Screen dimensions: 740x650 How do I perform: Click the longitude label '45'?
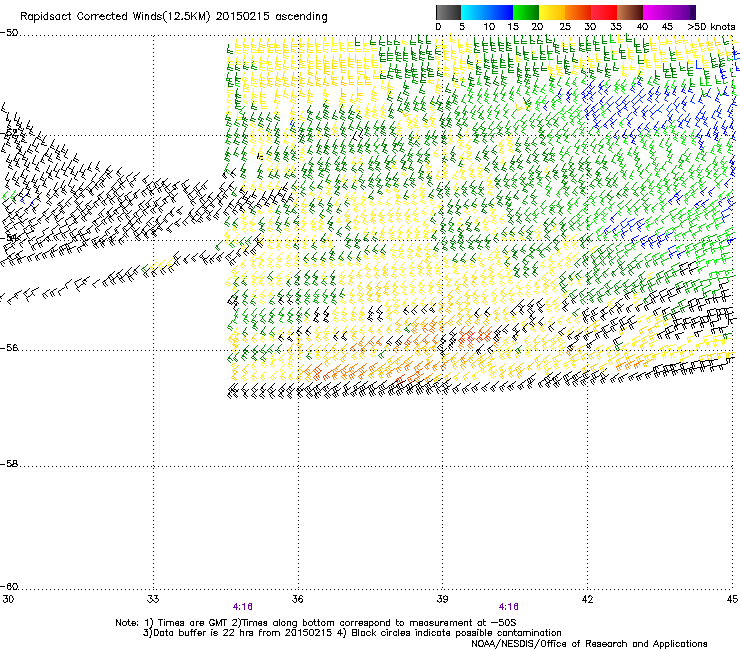click(x=732, y=599)
